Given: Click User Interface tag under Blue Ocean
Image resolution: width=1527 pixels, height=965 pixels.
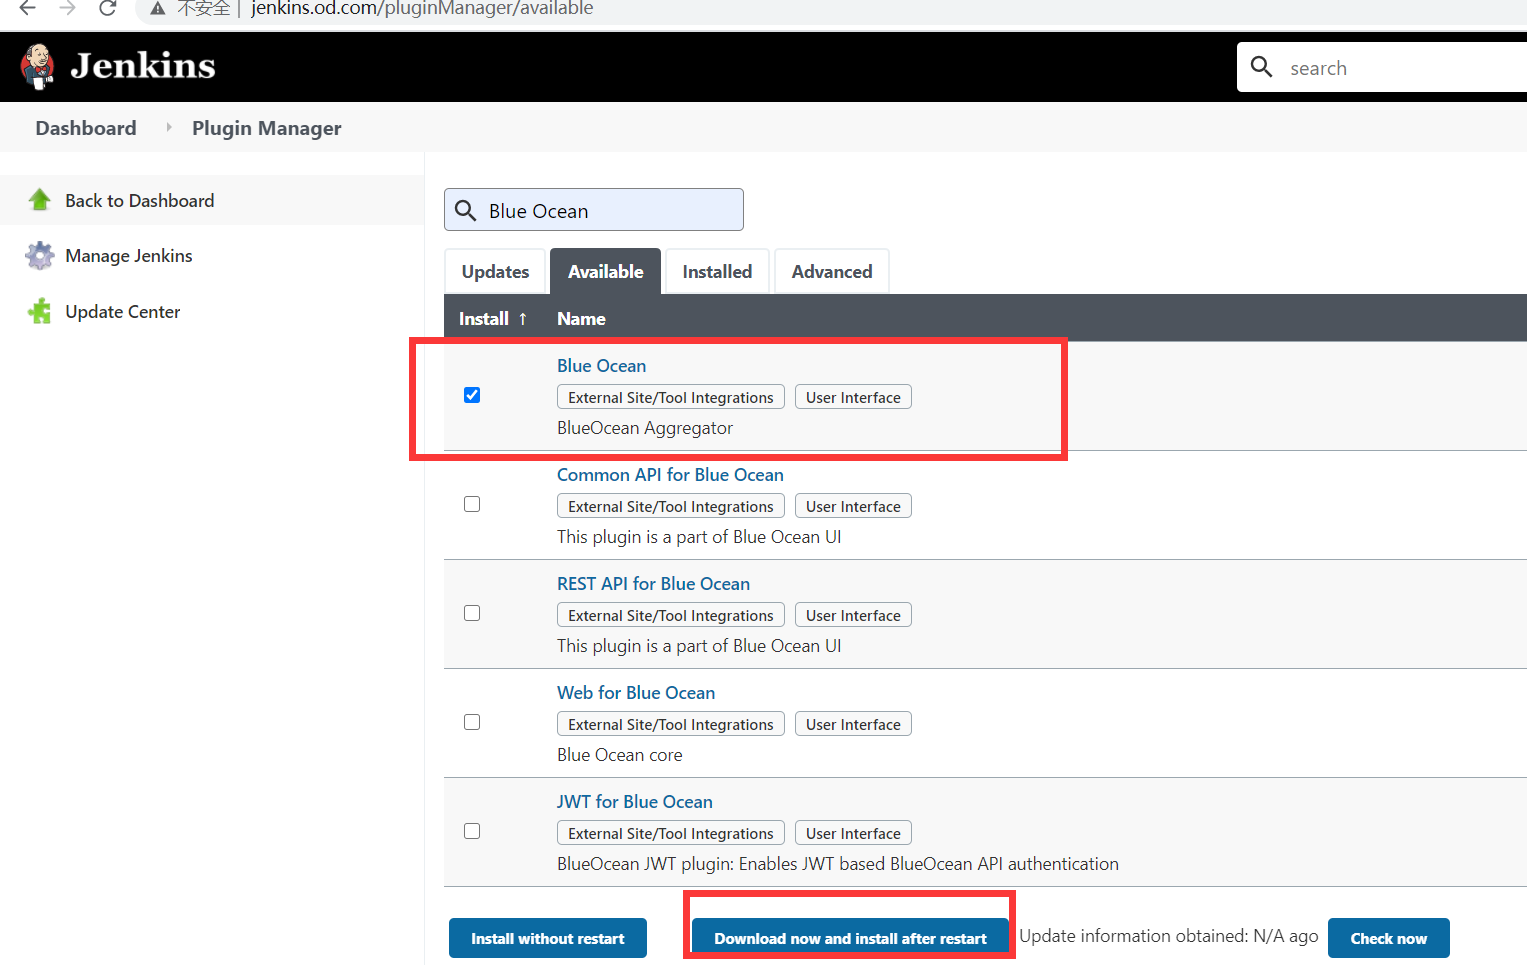Looking at the screenshot, I should [x=853, y=397].
